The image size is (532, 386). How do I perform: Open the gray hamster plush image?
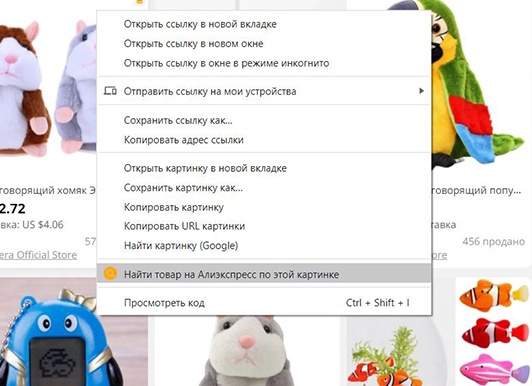[x=247, y=351]
